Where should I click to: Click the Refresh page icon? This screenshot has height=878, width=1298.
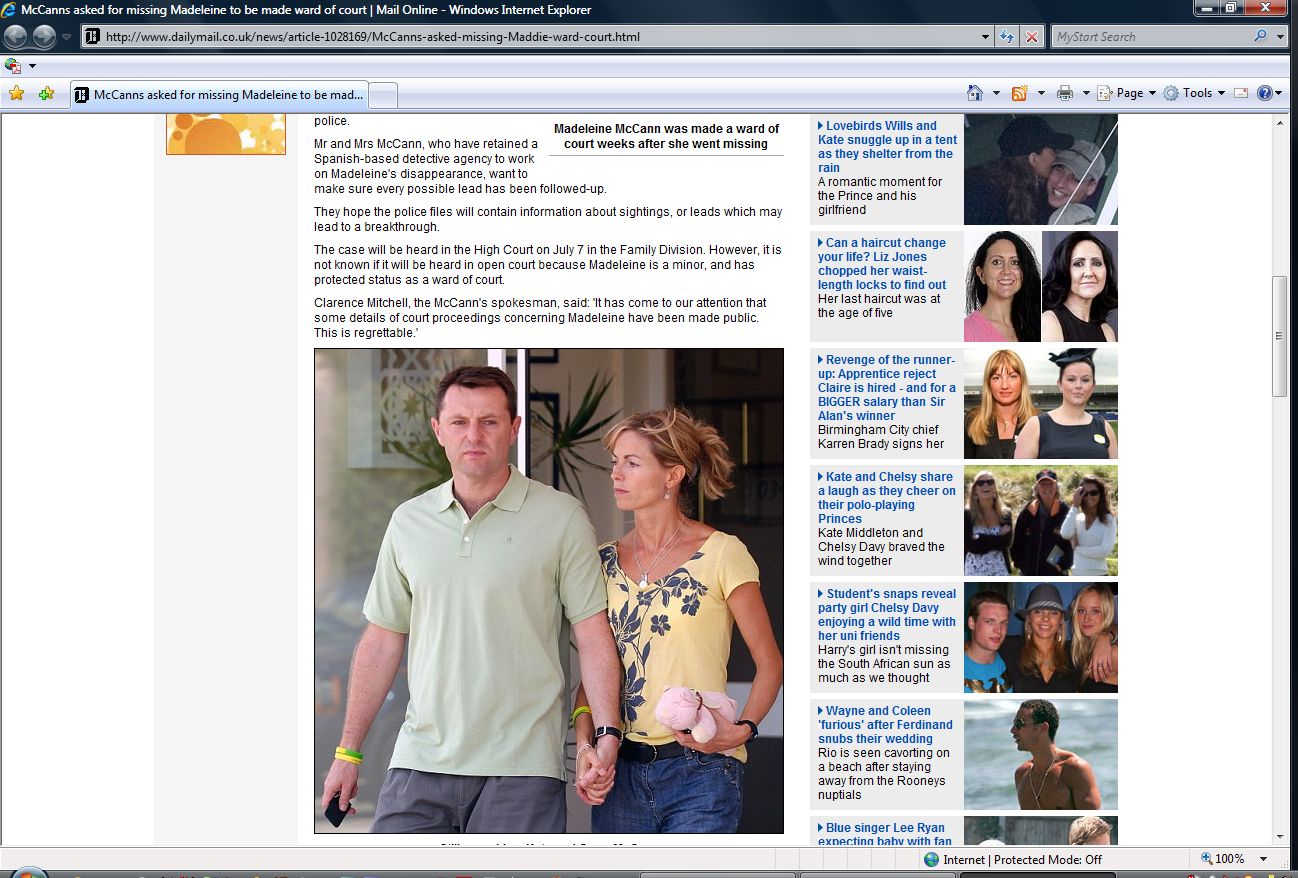[1008, 37]
